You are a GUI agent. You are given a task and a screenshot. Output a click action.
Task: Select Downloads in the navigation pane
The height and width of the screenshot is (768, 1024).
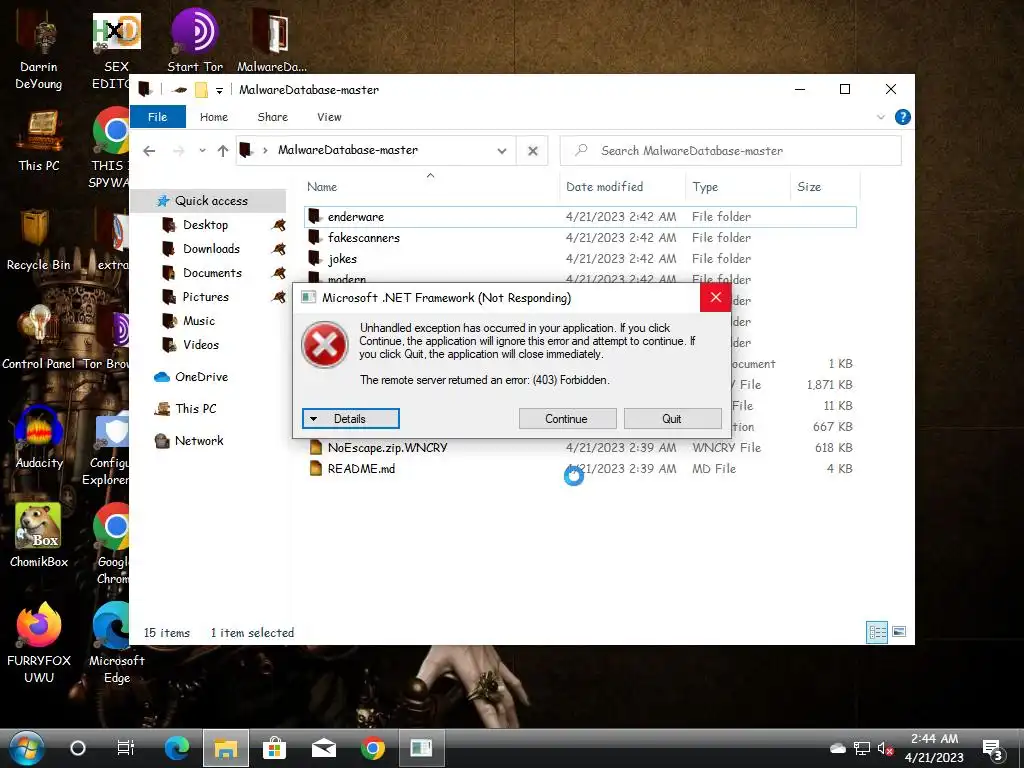click(x=211, y=249)
